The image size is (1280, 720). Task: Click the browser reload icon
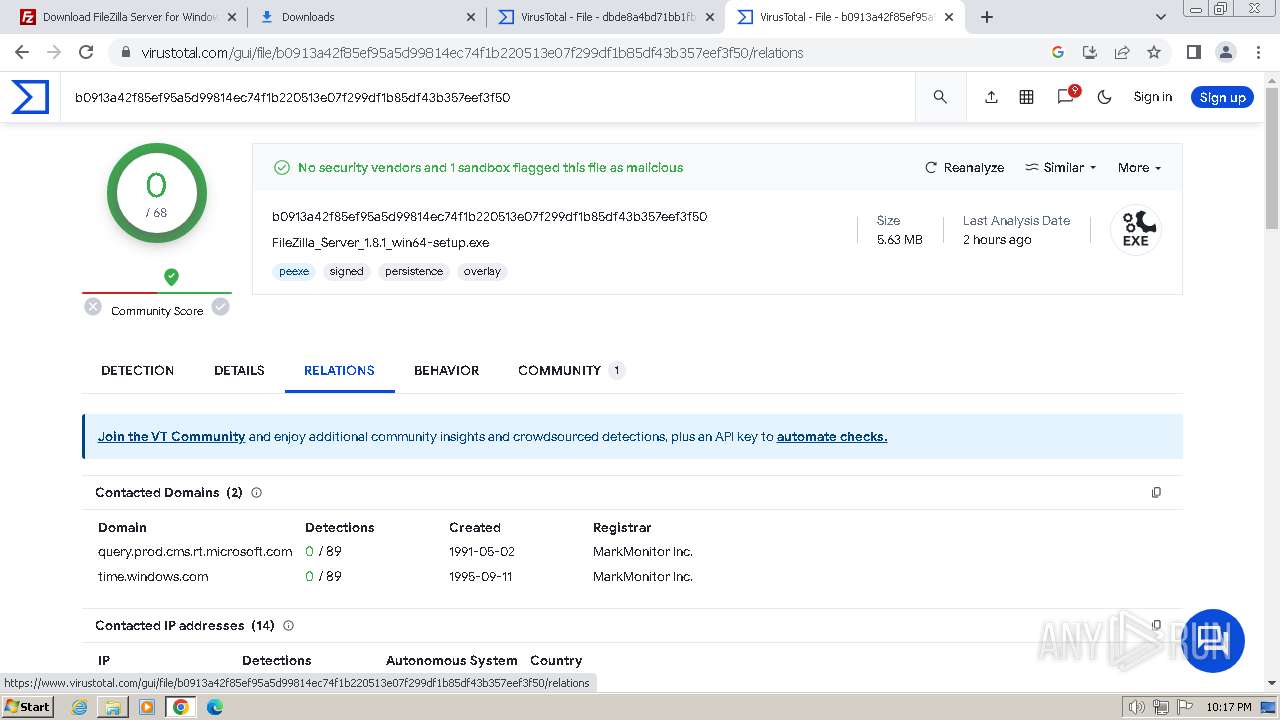[x=86, y=52]
